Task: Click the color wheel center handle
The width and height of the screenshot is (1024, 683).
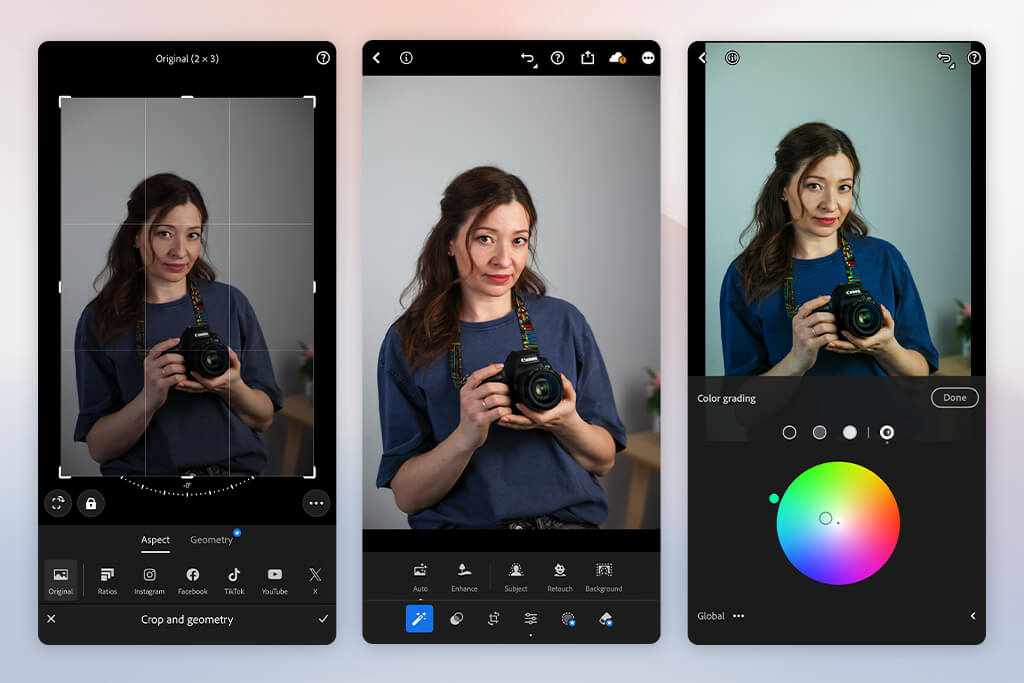Action: click(x=825, y=518)
